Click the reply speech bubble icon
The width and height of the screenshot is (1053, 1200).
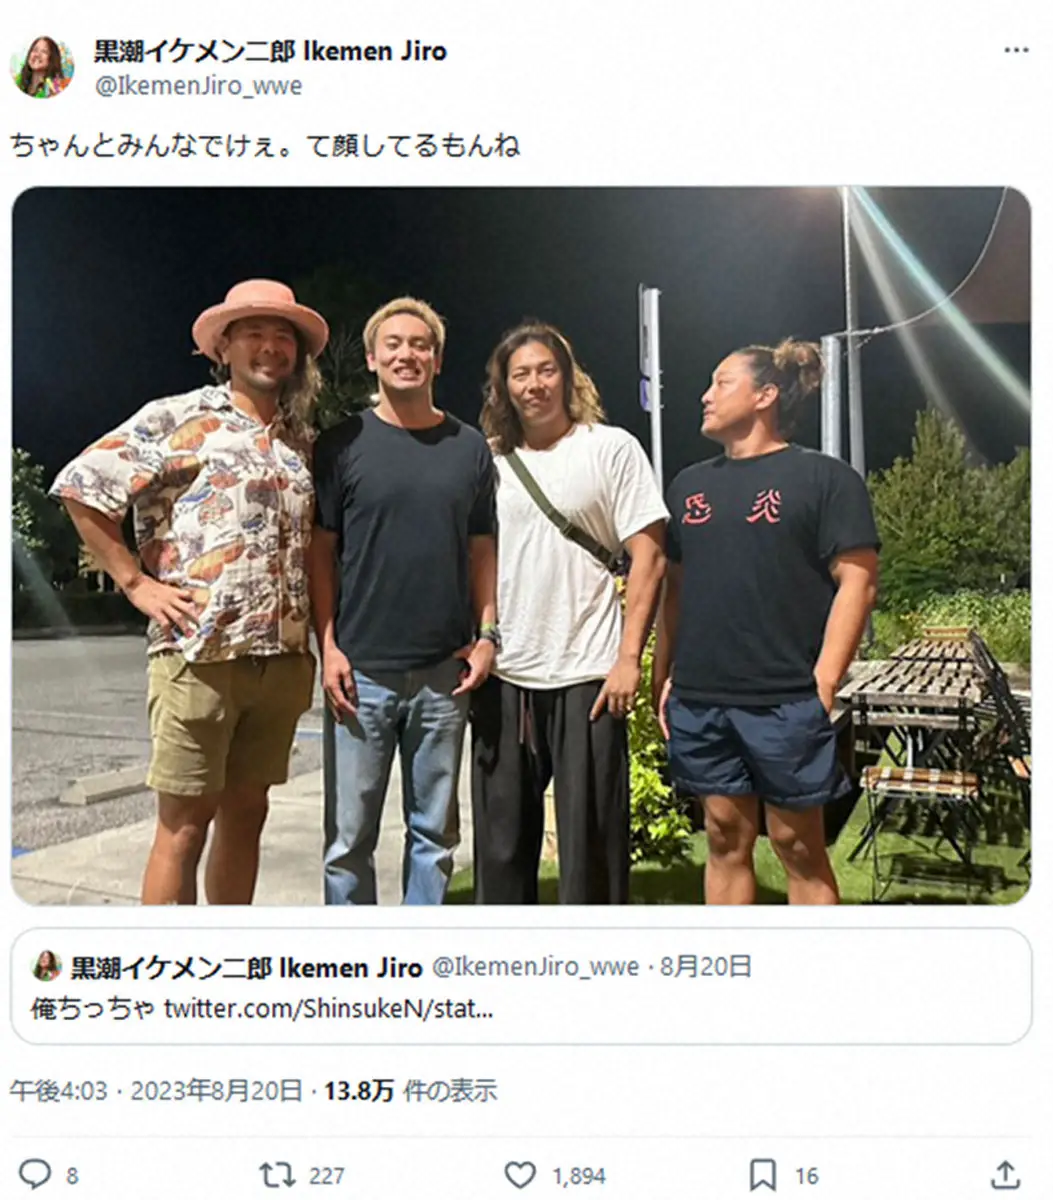(x=35, y=1174)
